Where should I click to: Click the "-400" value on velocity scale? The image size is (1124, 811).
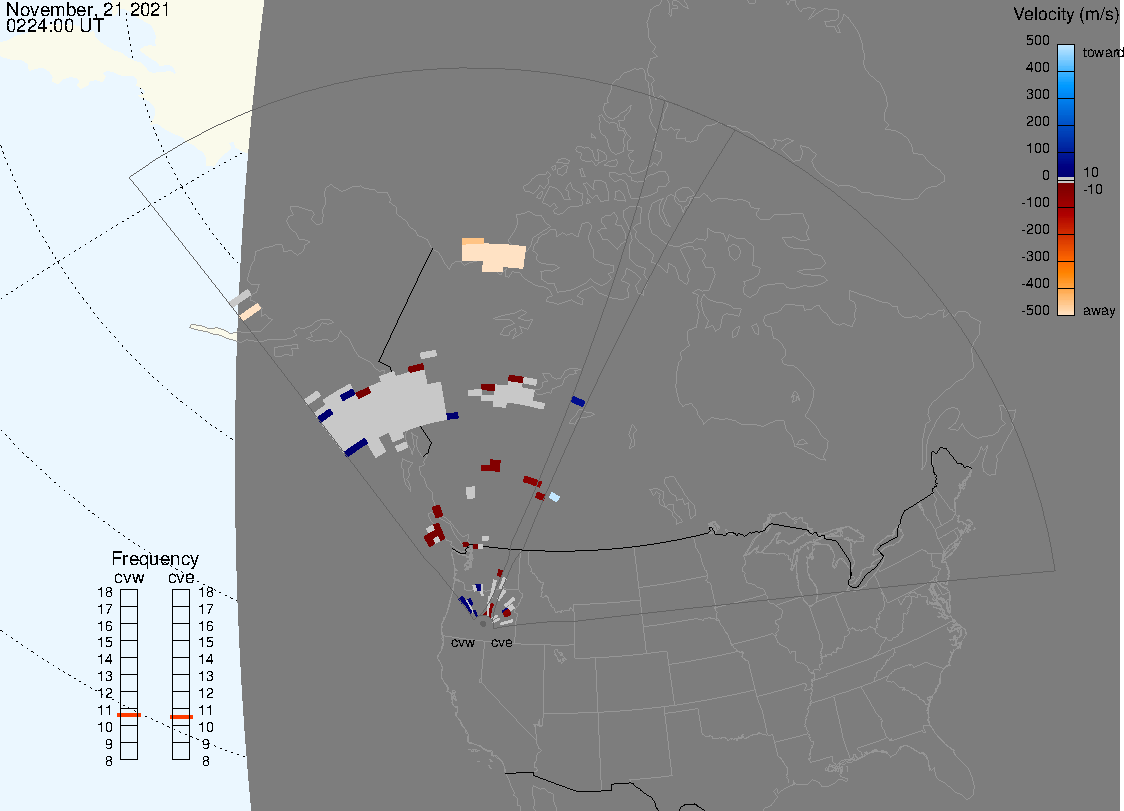(x=1035, y=283)
